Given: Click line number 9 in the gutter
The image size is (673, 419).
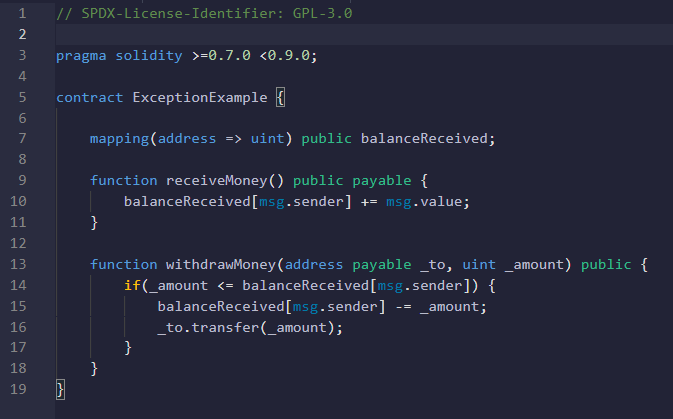Looking at the screenshot, I should coord(22,180).
